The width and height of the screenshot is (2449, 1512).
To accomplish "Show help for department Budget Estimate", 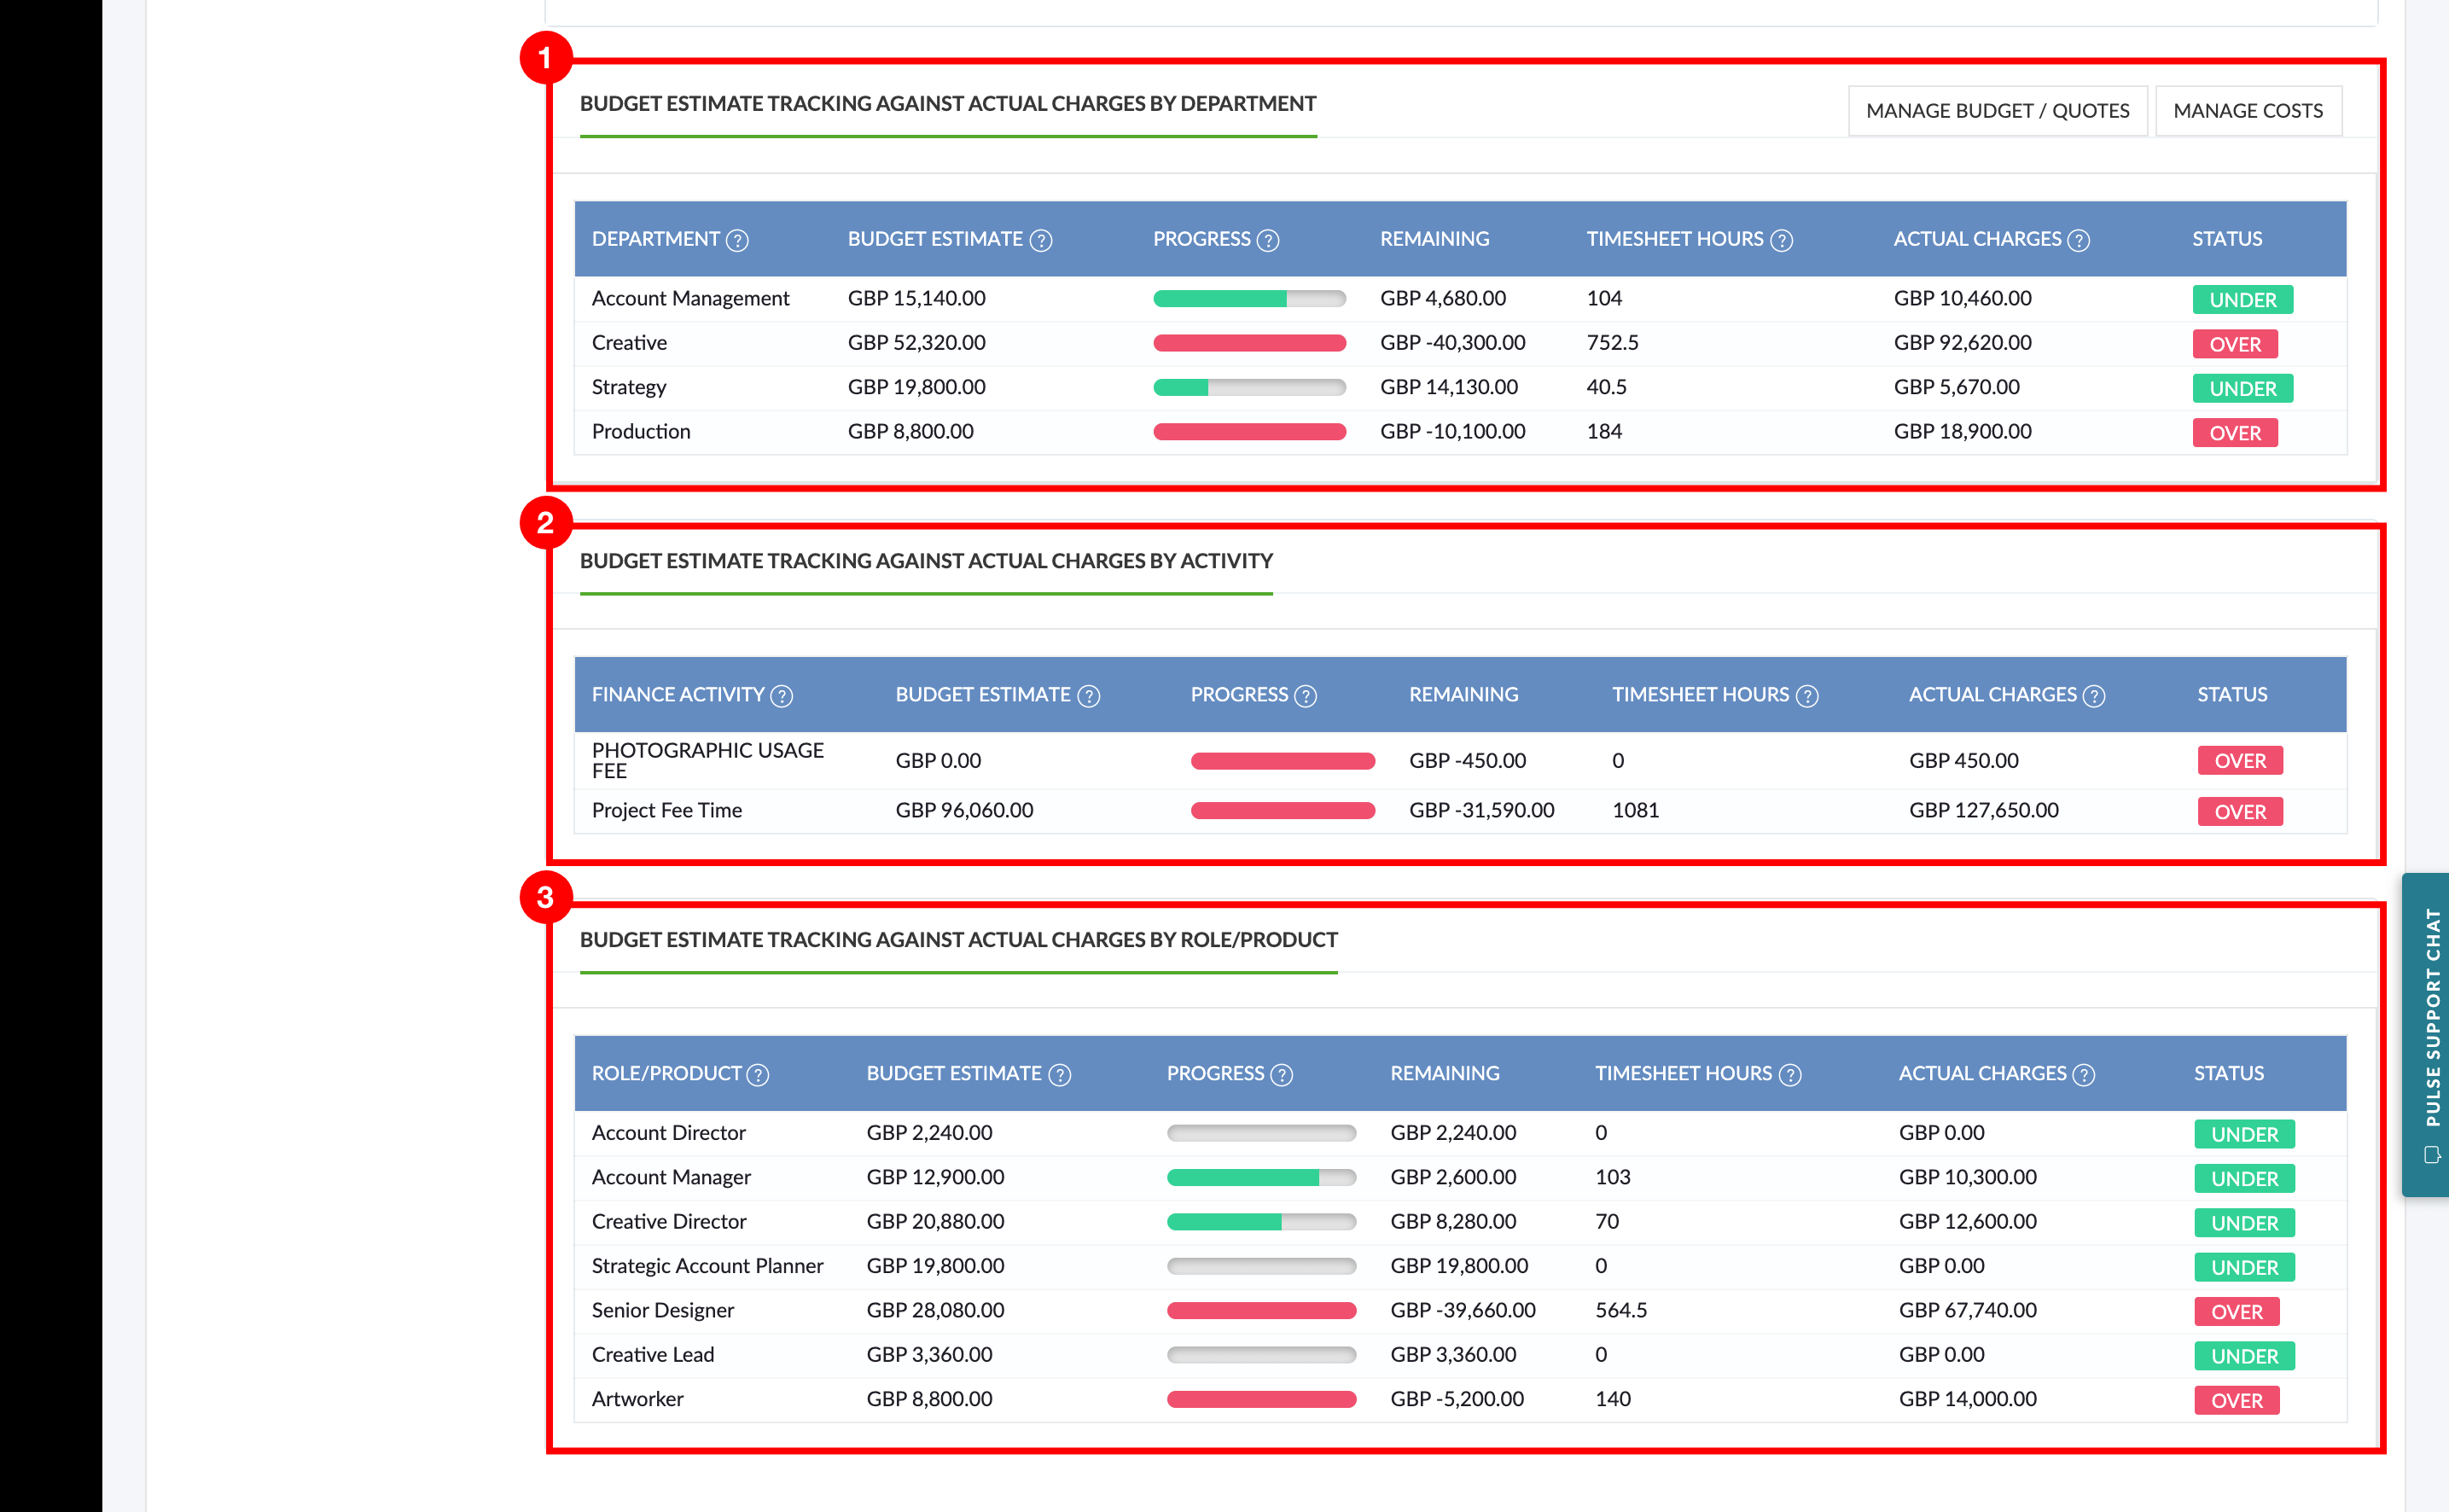I will pyautogui.click(x=1041, y=240).
